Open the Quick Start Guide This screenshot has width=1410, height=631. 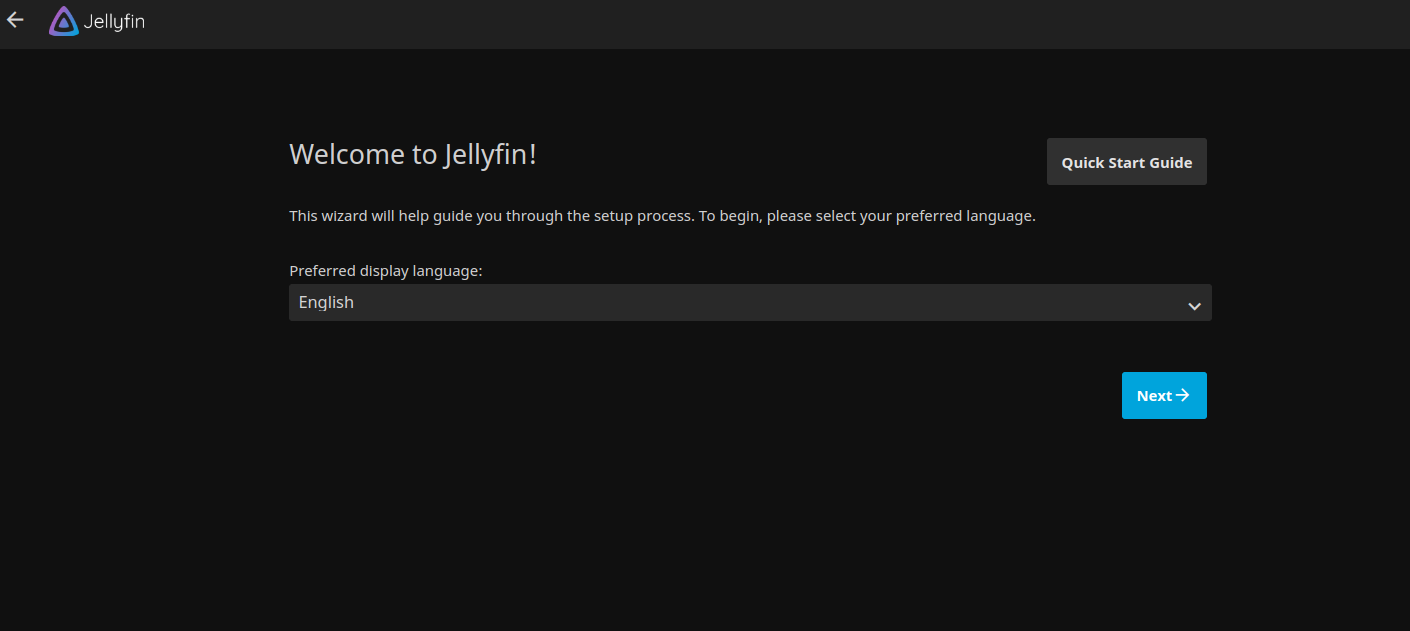point(1126,162)
